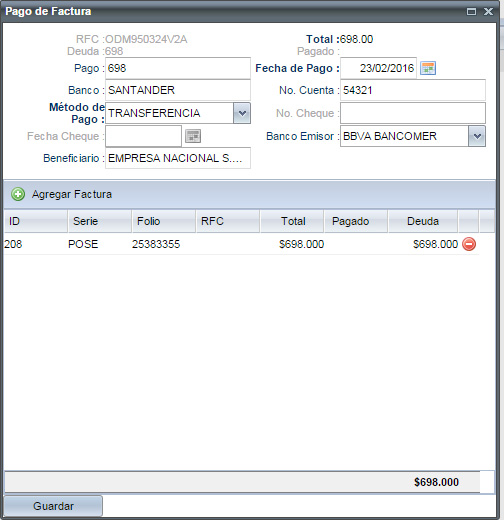Click the Banco field containing SANTANDER
Viewport: 504px width, 520px height.
(x=178, y=90)
